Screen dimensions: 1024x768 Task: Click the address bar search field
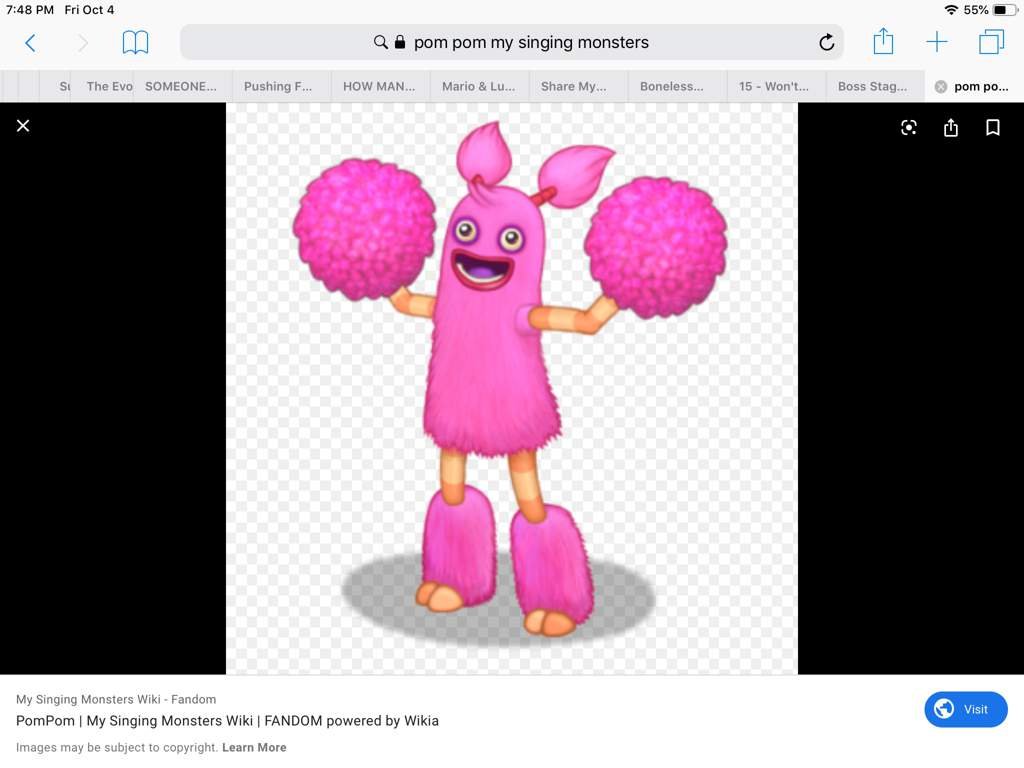(530, 42)
